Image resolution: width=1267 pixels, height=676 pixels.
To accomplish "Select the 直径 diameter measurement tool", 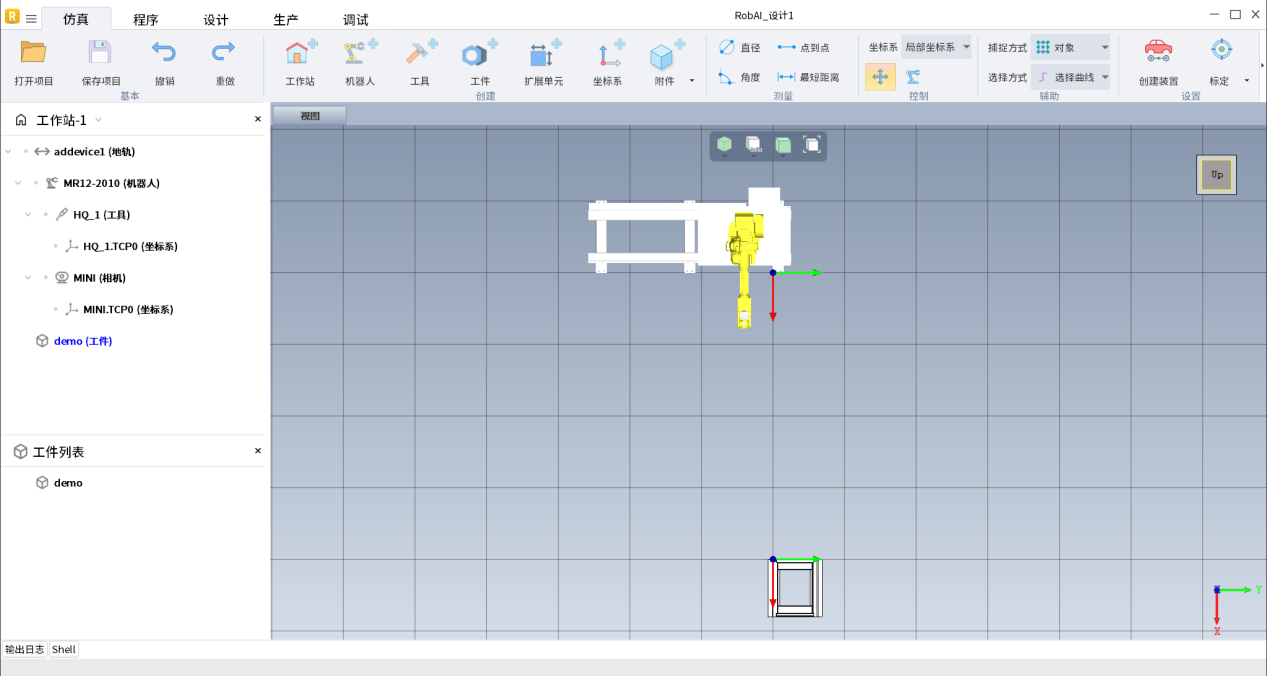I will 739,47.
